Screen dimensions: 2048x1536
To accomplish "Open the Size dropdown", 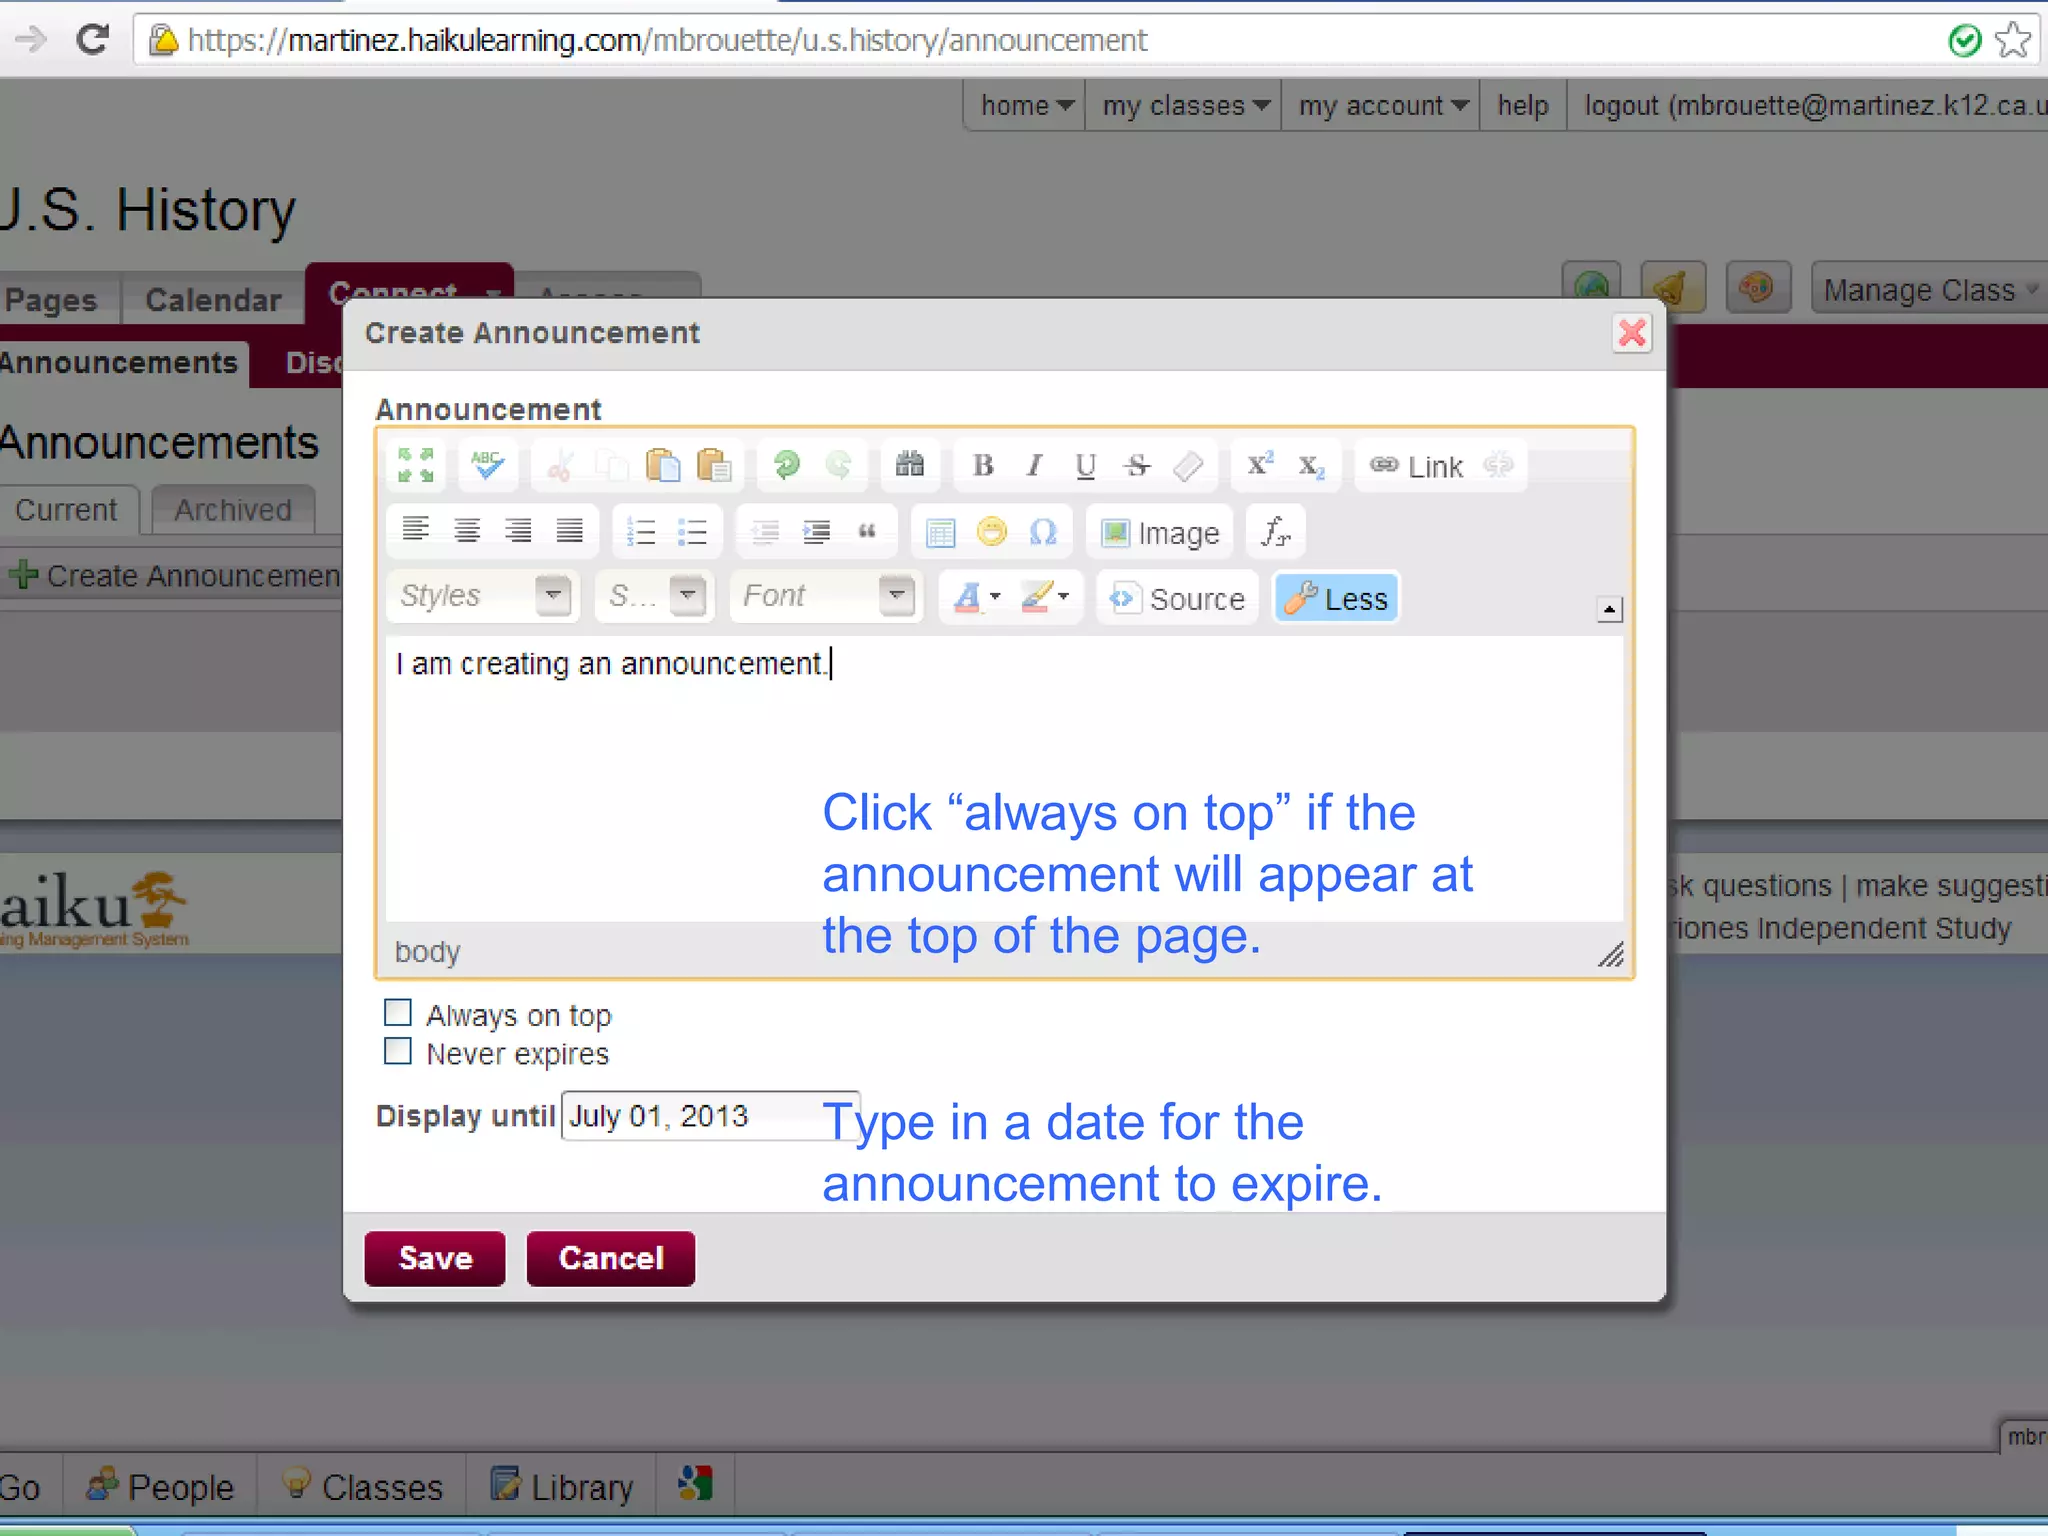I will 655,596.
